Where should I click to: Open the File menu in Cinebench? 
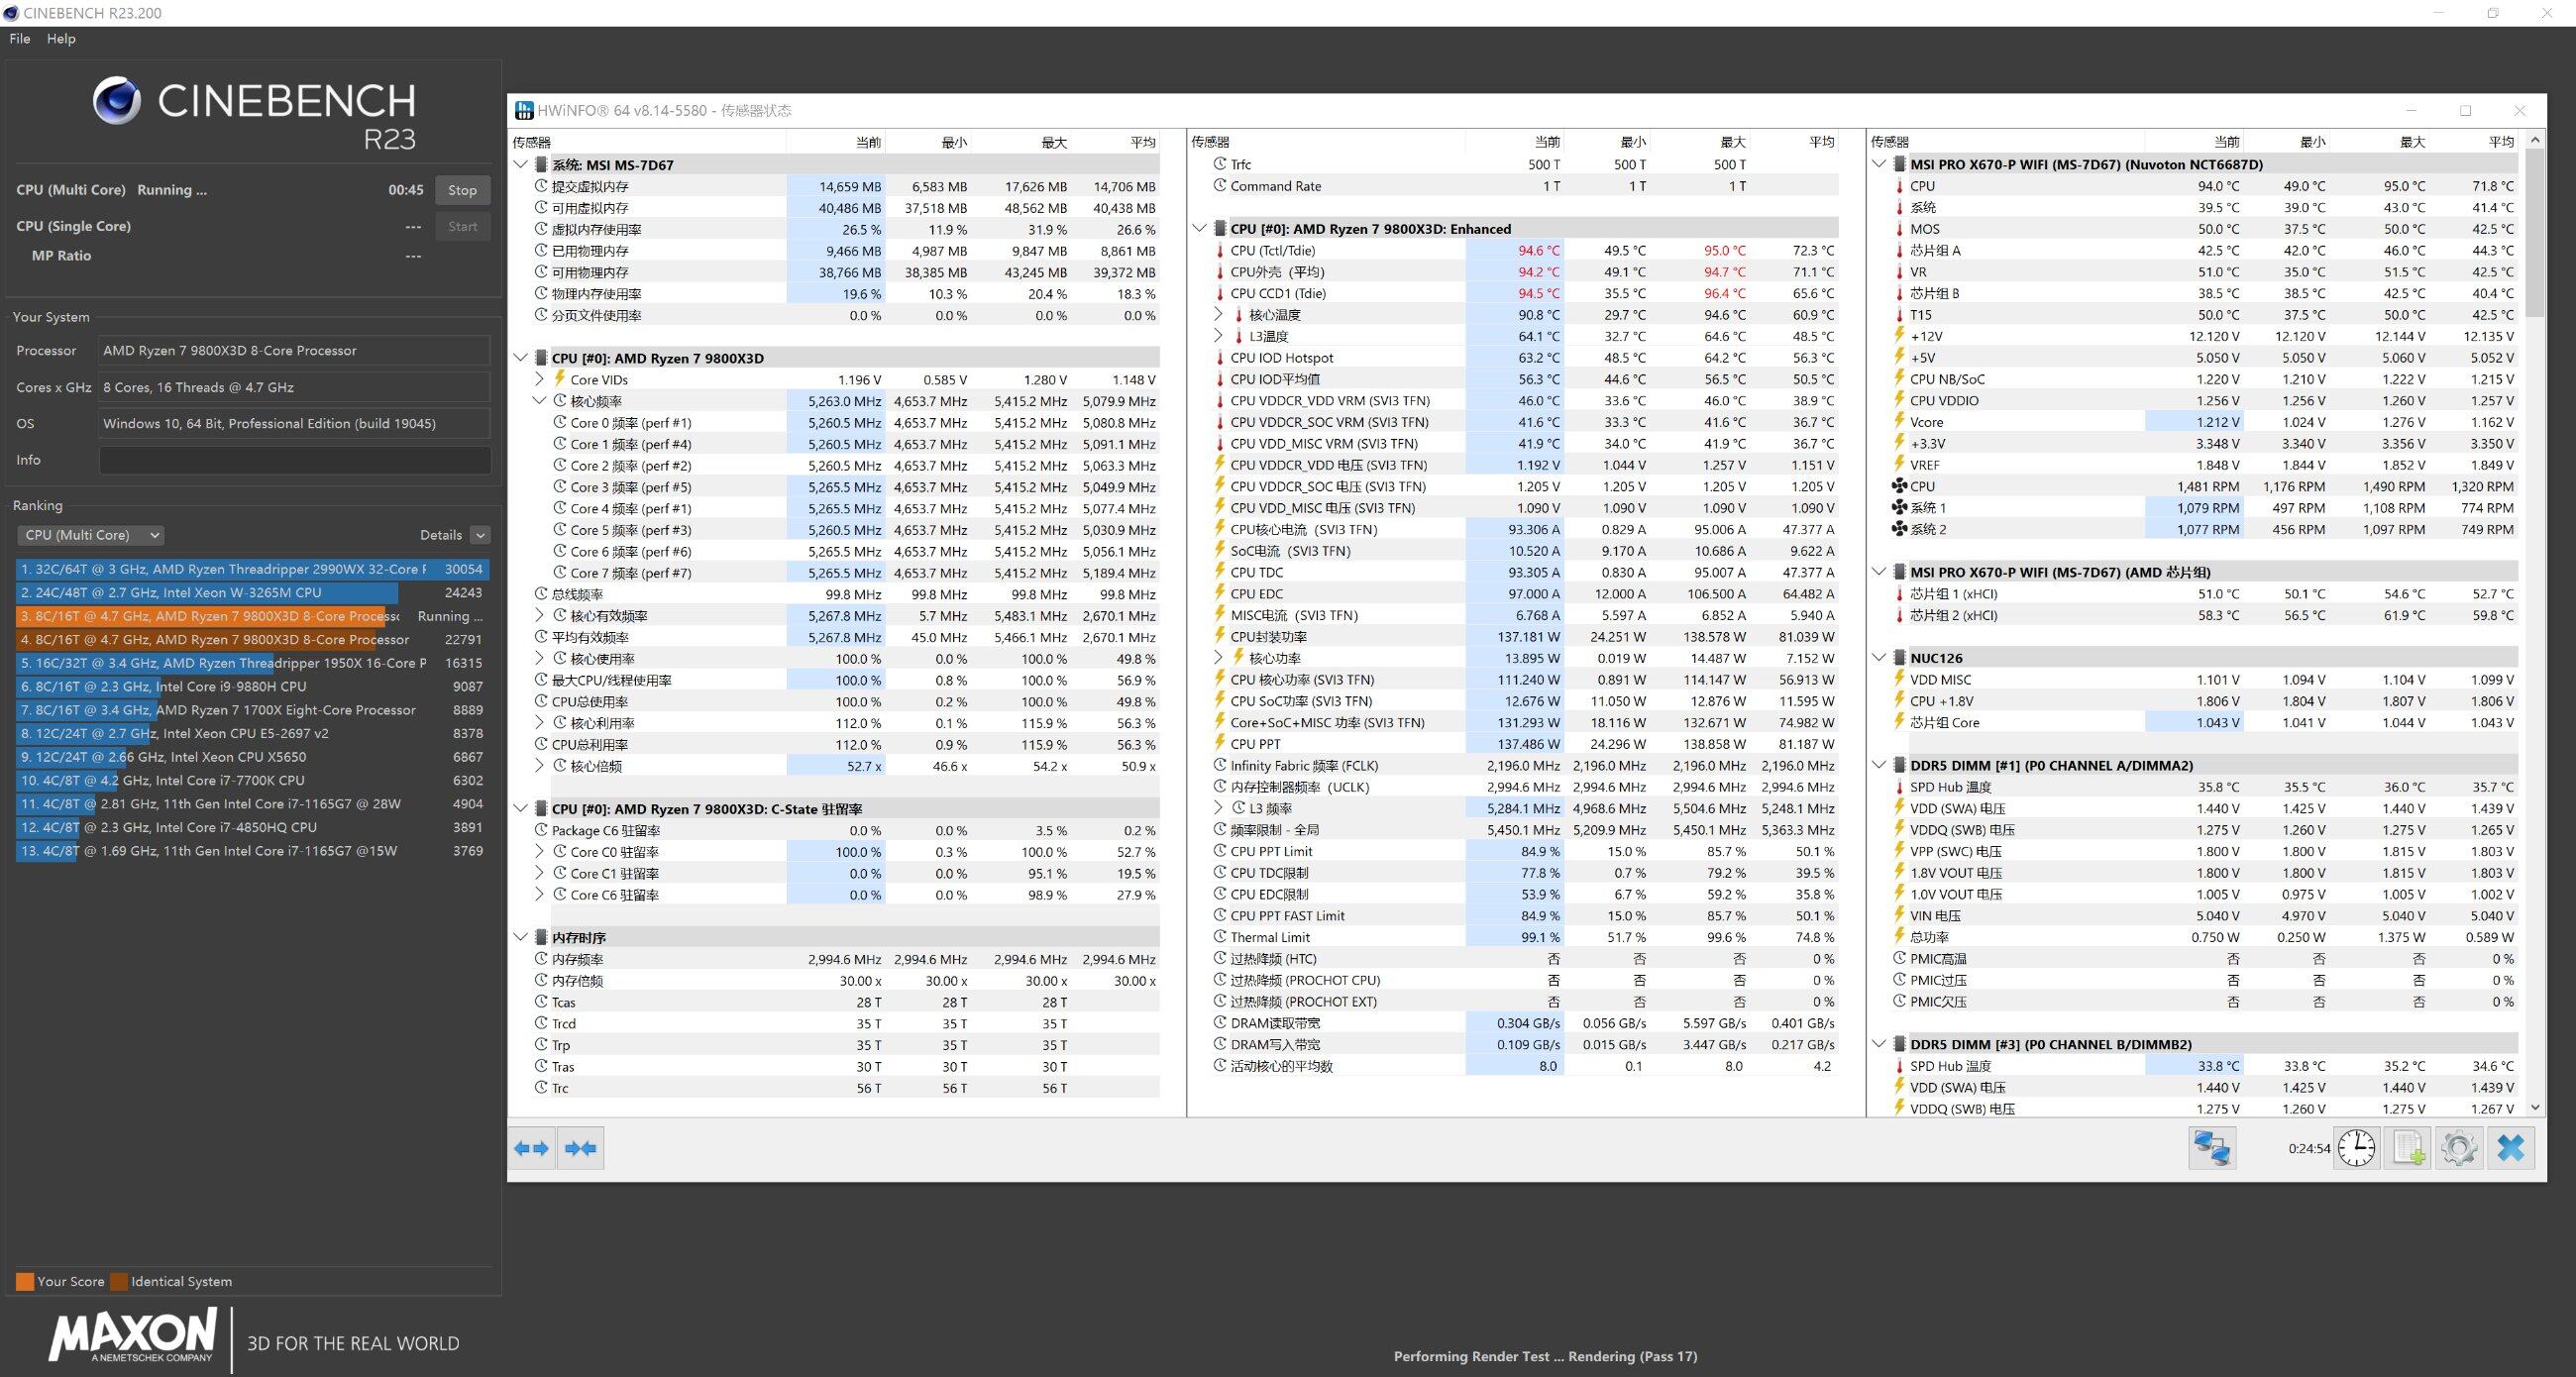point(20,39)
